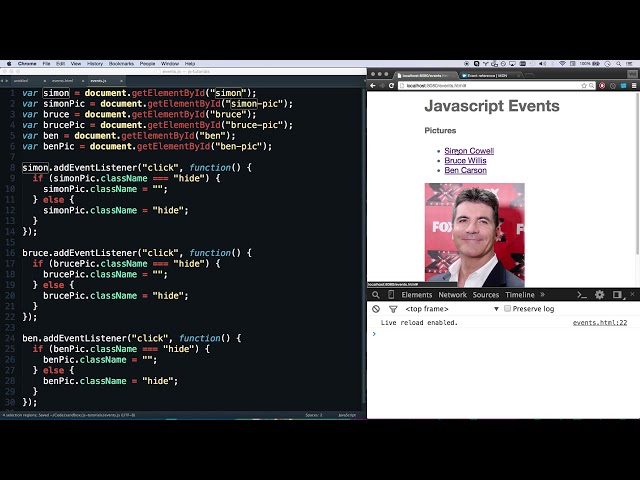Open the Elements DevTools tab
Viewport: 640px width, 480px height.
coord(416,295)
